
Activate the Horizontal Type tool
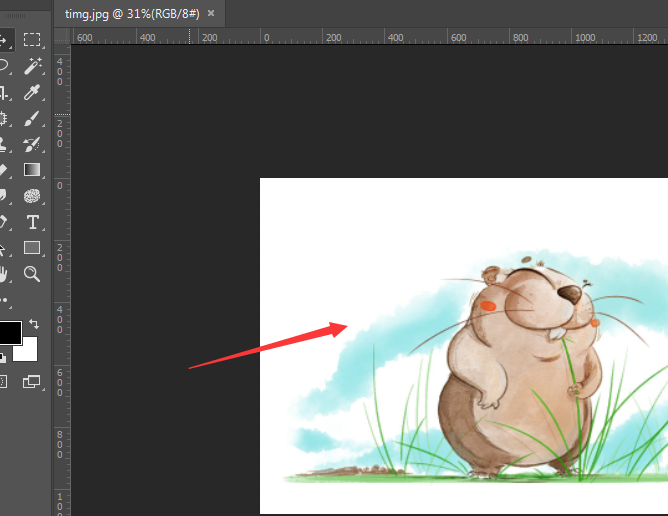point(32,222)
